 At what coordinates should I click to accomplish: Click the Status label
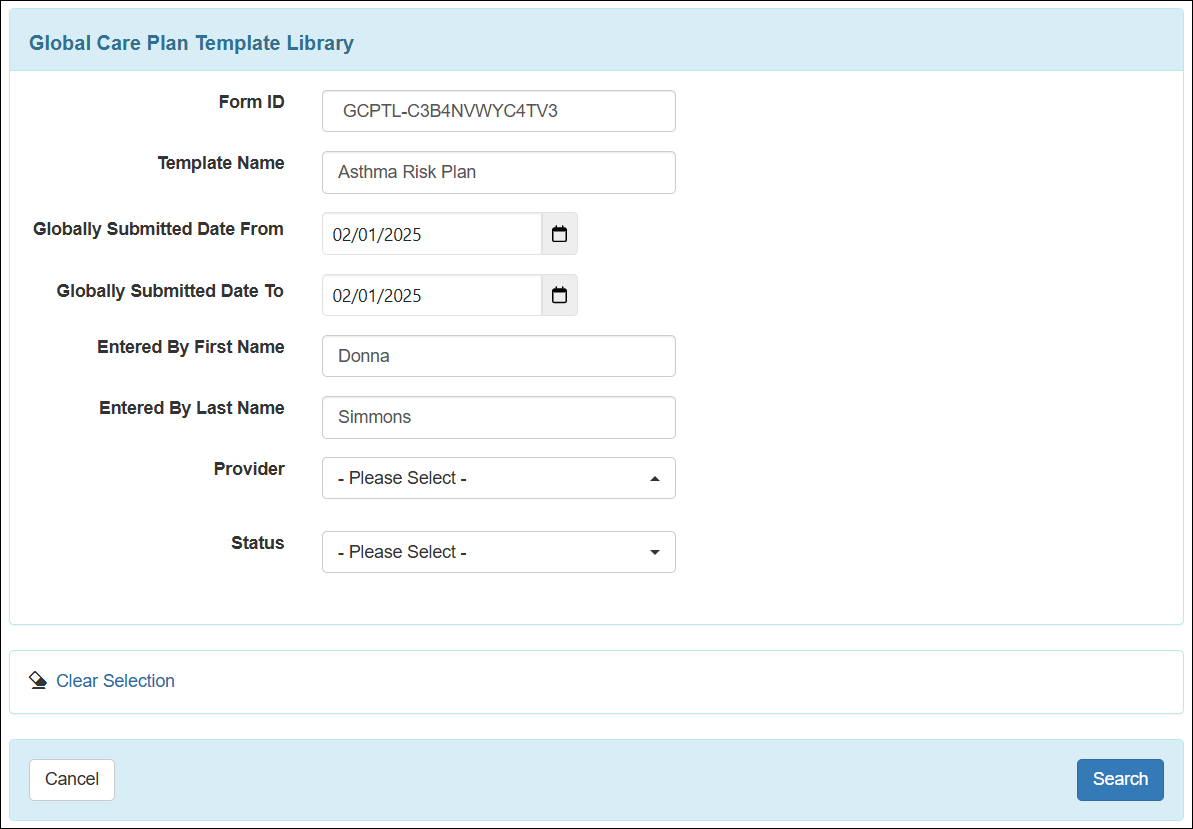257,542
